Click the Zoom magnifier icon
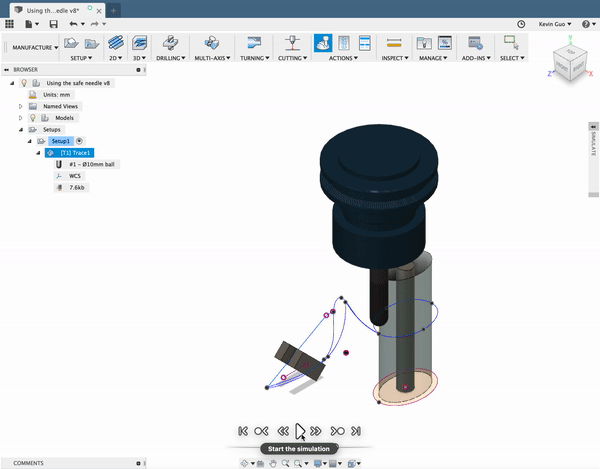 [x=285, y=463]
